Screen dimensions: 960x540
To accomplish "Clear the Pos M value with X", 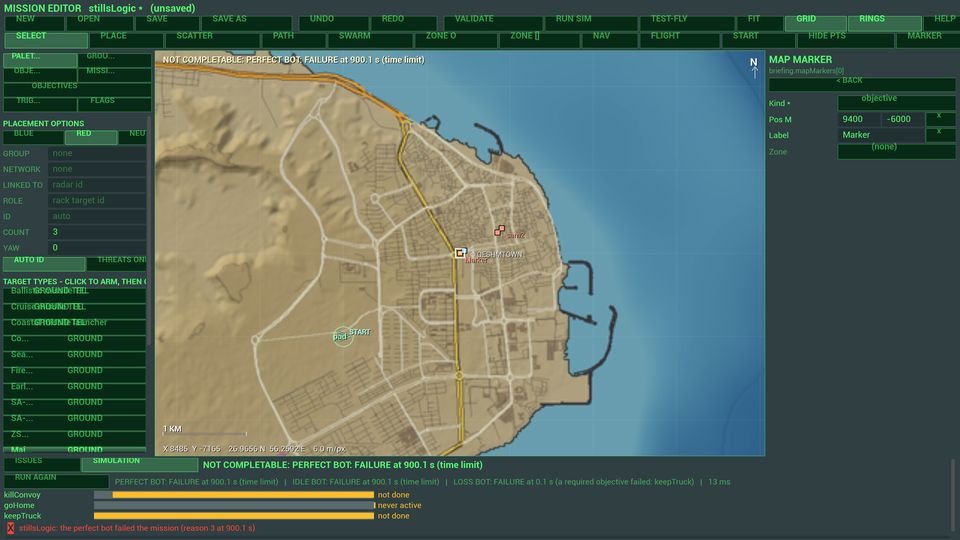I will [940, 119].
